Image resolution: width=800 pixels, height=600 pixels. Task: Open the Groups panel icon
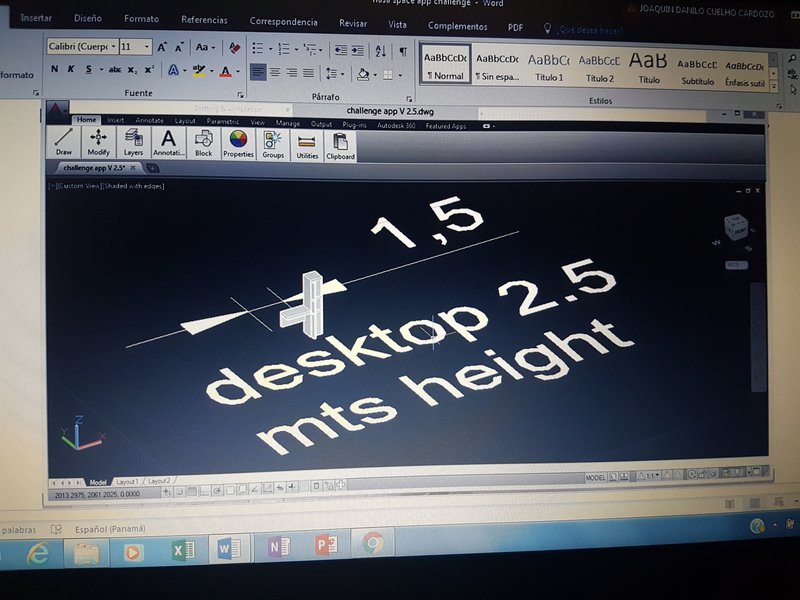[273, 144]
